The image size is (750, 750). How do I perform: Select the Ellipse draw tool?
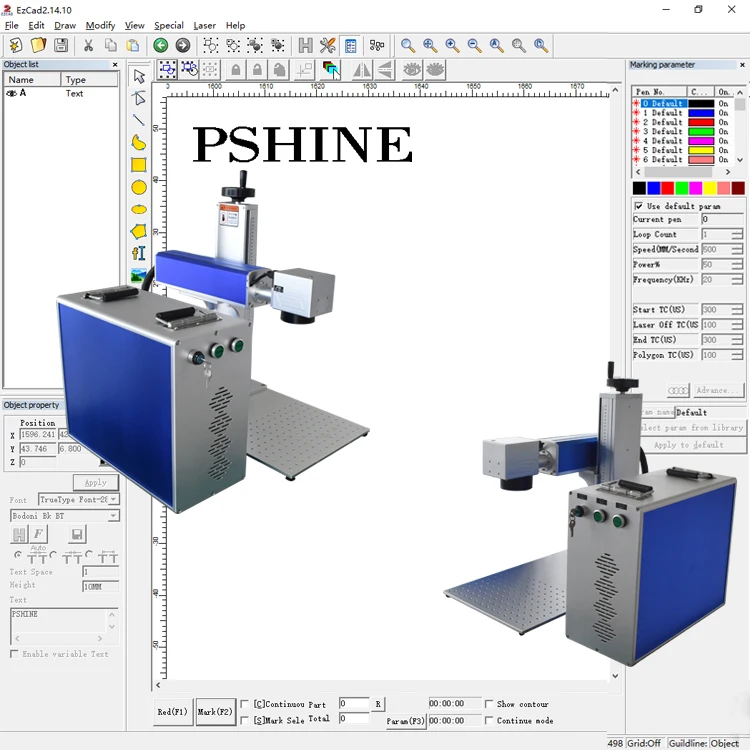tap(139, 209)
